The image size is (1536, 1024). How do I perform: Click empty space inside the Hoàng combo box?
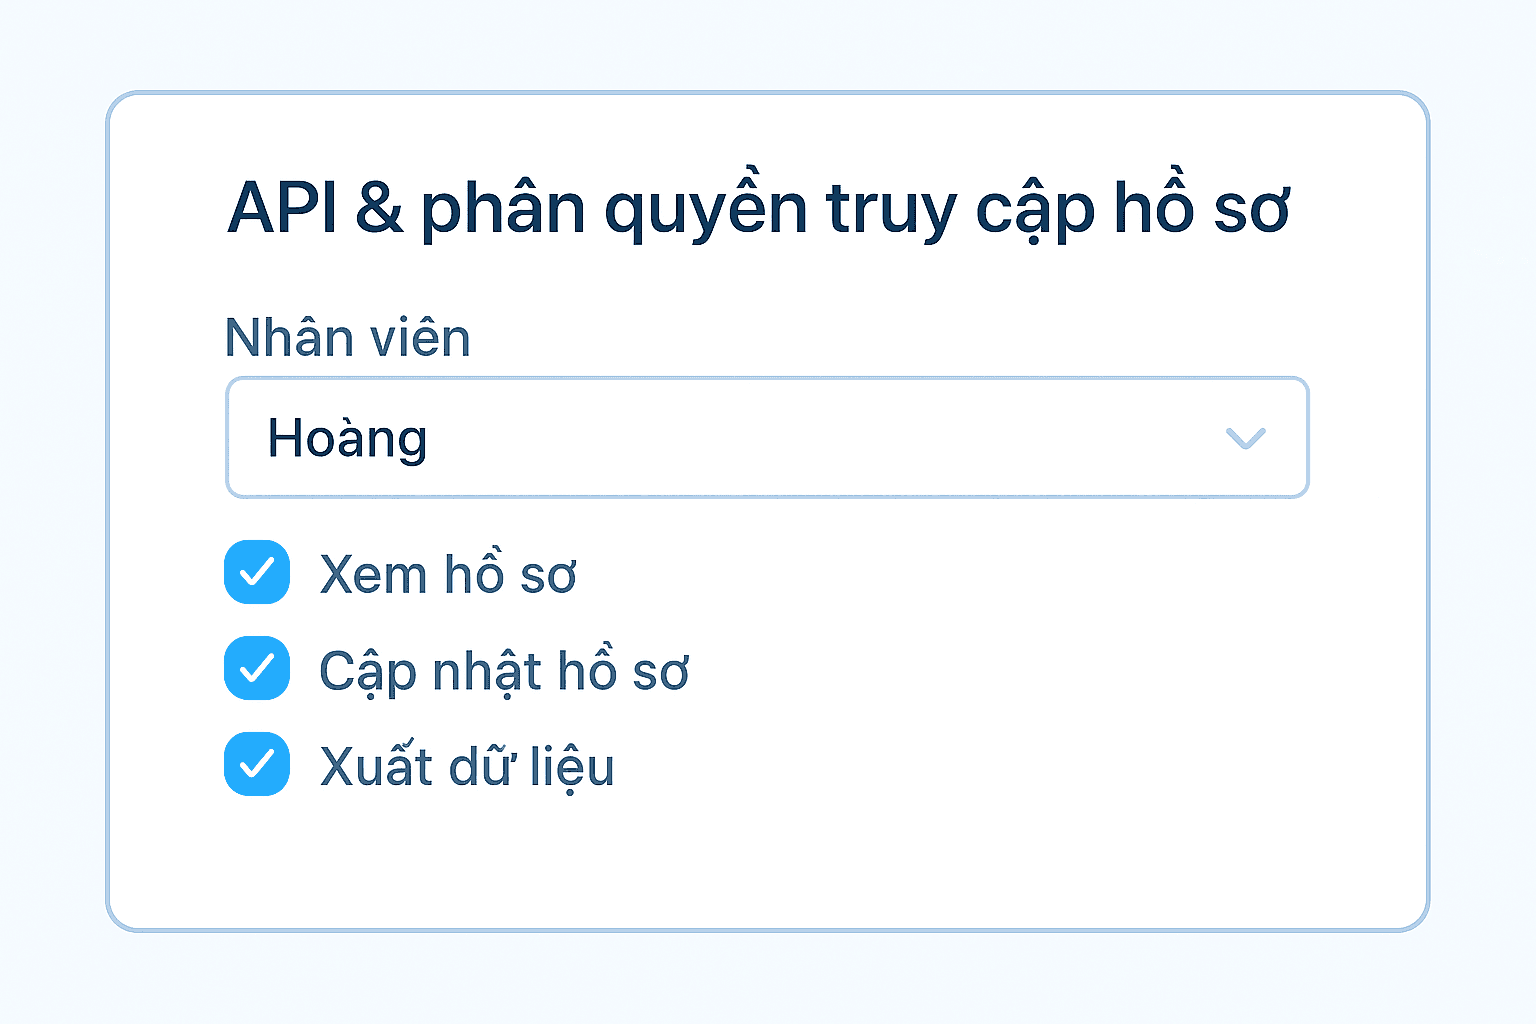pos(800,438)
